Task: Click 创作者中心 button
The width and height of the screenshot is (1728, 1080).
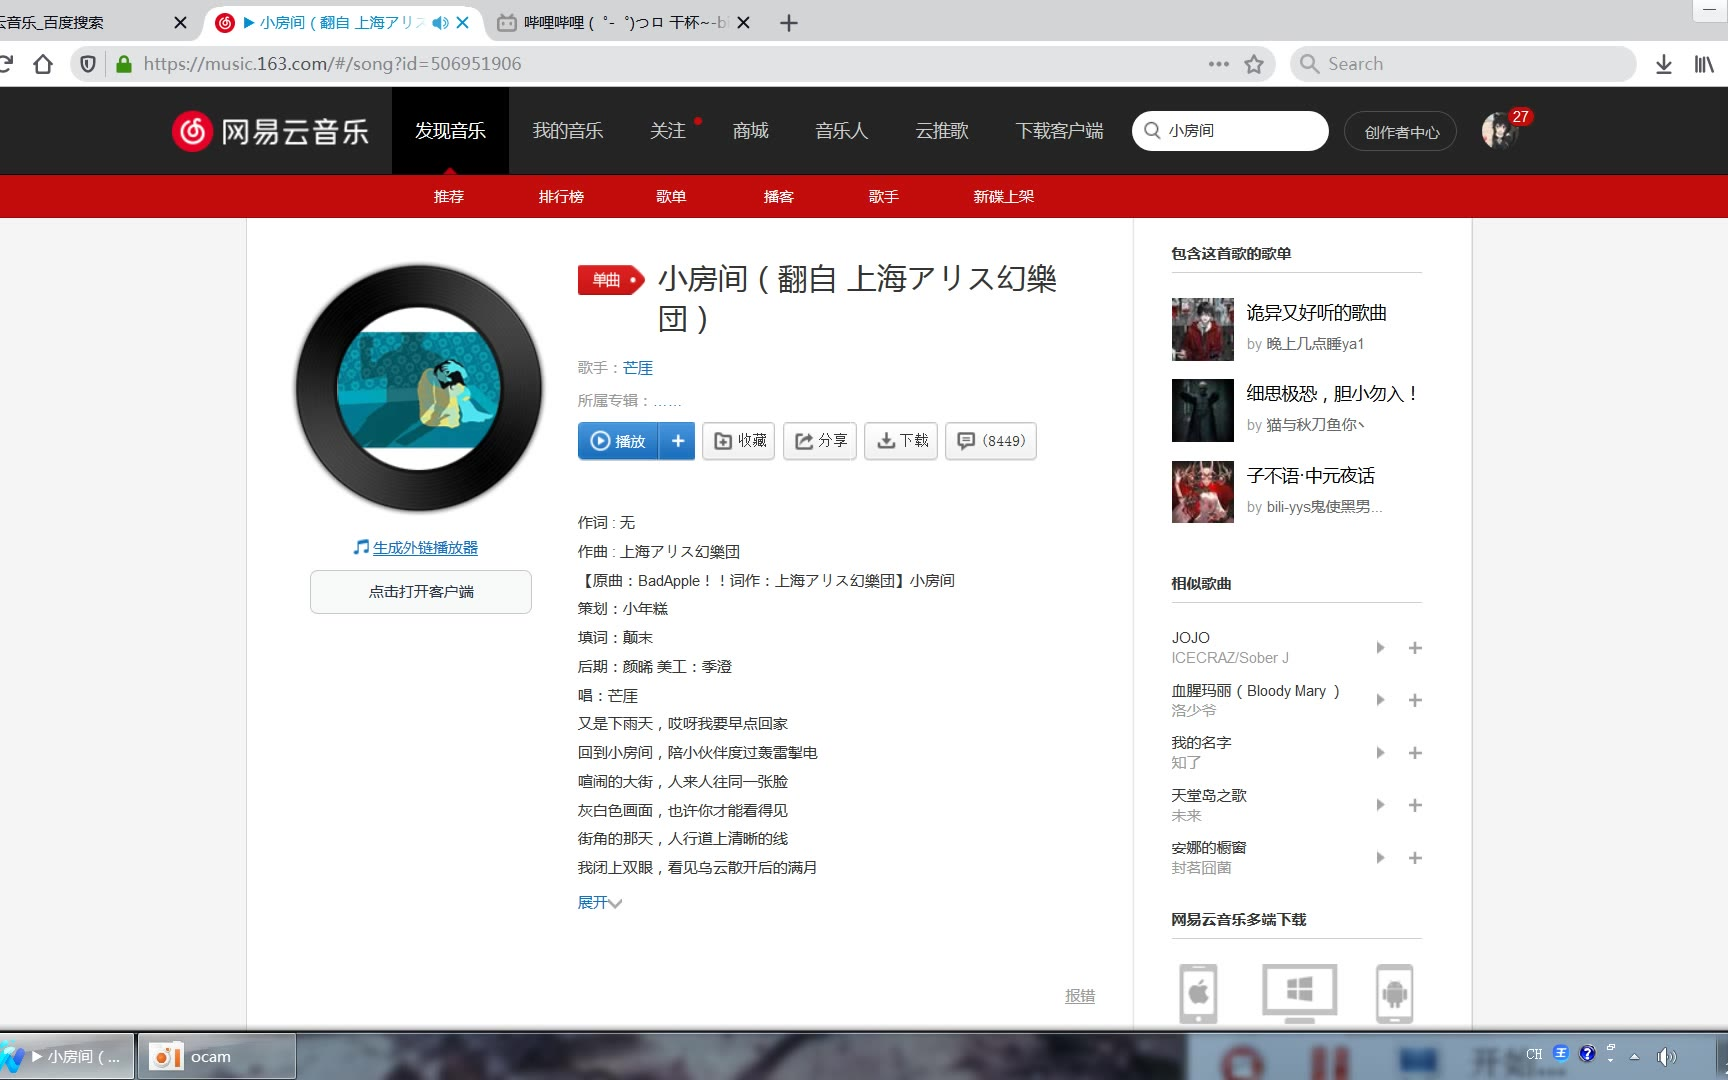Action: tap(1401, 131)
